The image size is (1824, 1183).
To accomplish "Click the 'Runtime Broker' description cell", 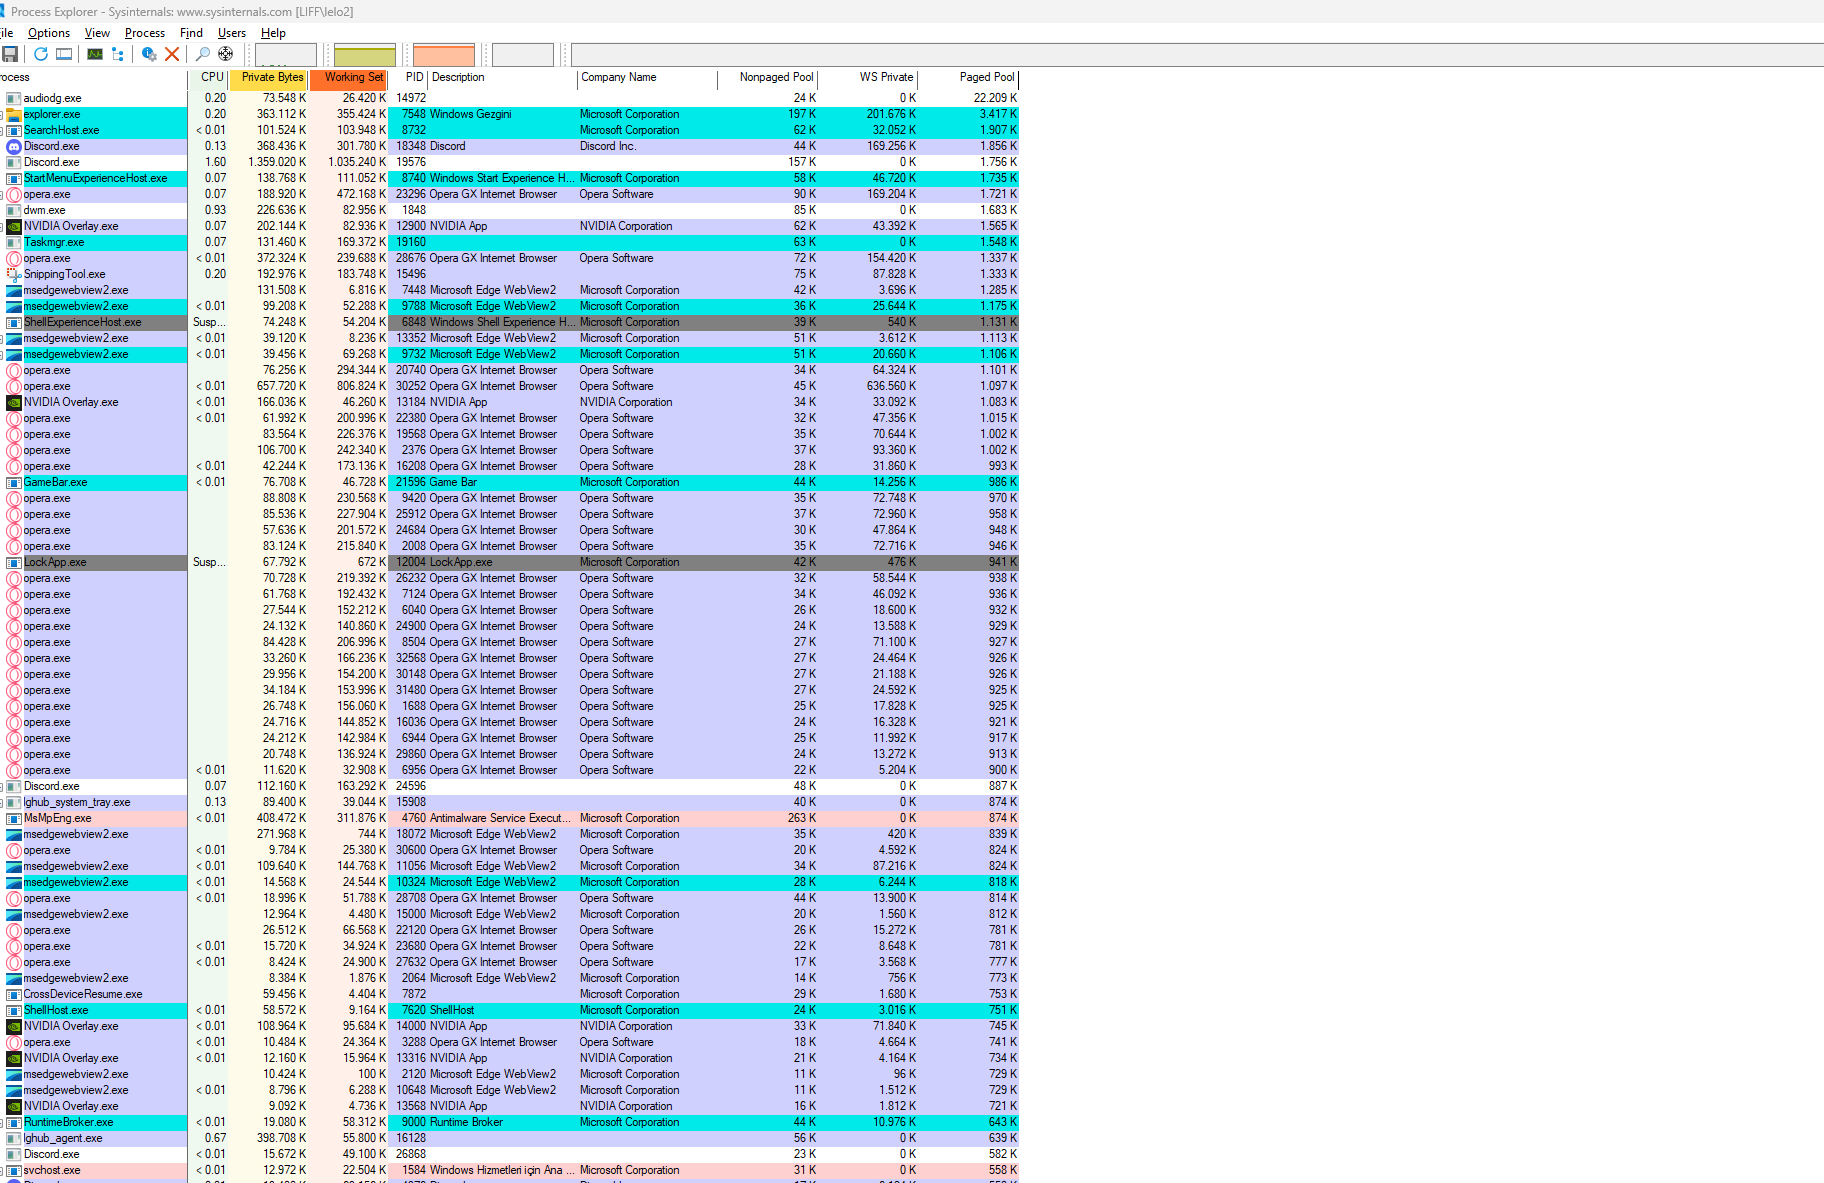I will pyautogui.click(x=466, y=1122).
